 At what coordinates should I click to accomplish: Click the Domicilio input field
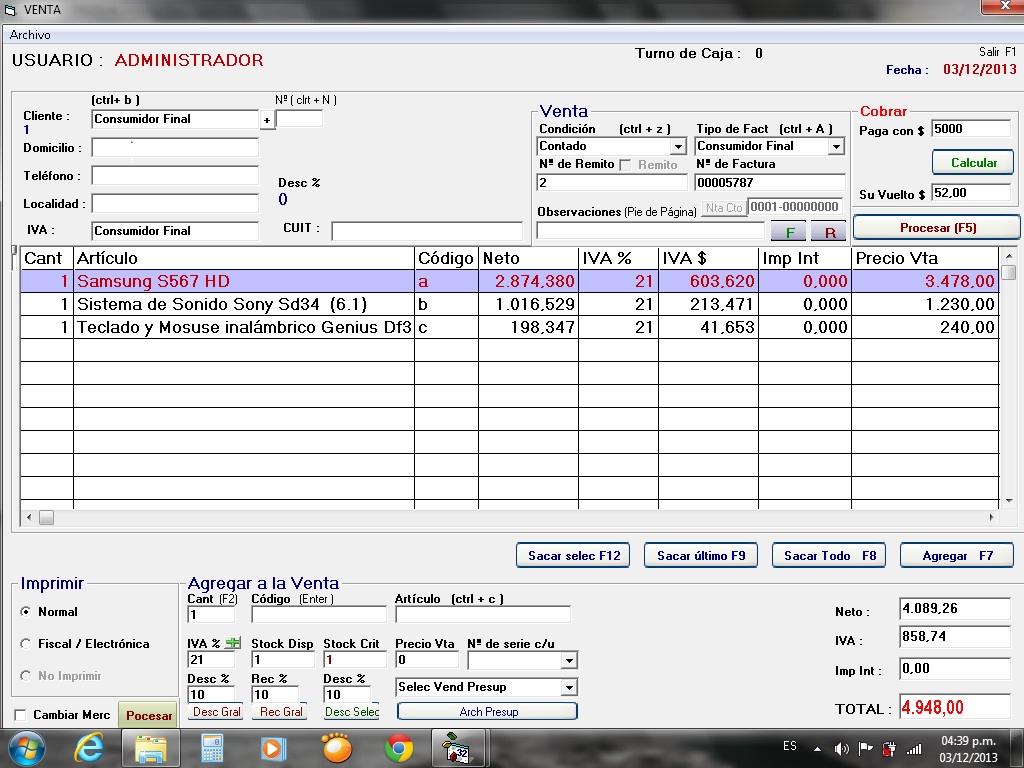(175, 148)
